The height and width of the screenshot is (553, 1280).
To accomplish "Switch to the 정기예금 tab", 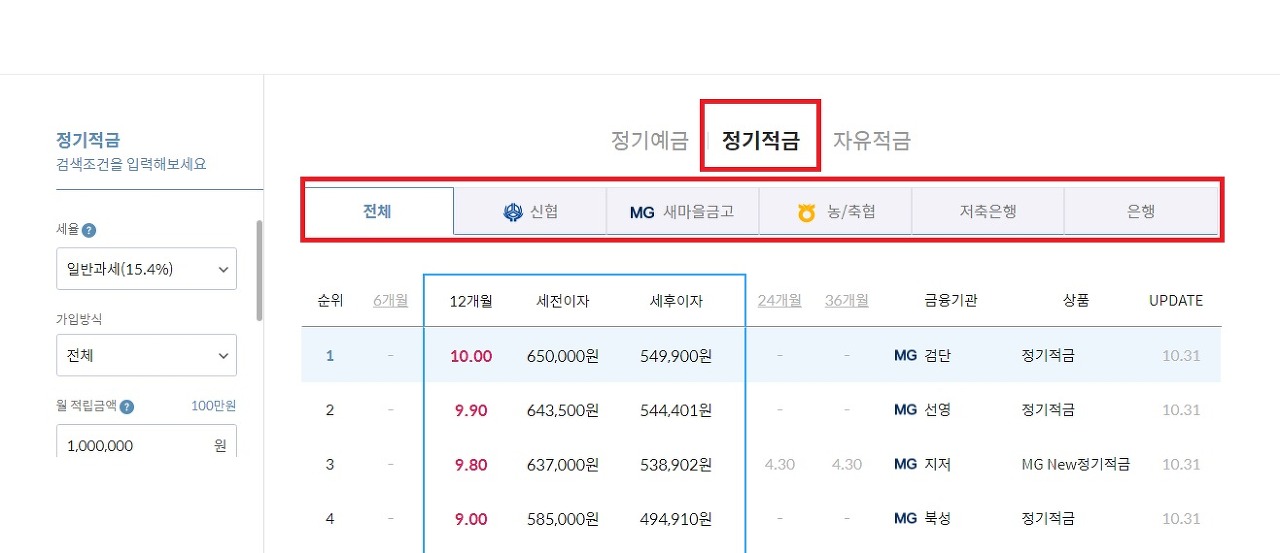I will pyautogui.click(x=650, y=141).
